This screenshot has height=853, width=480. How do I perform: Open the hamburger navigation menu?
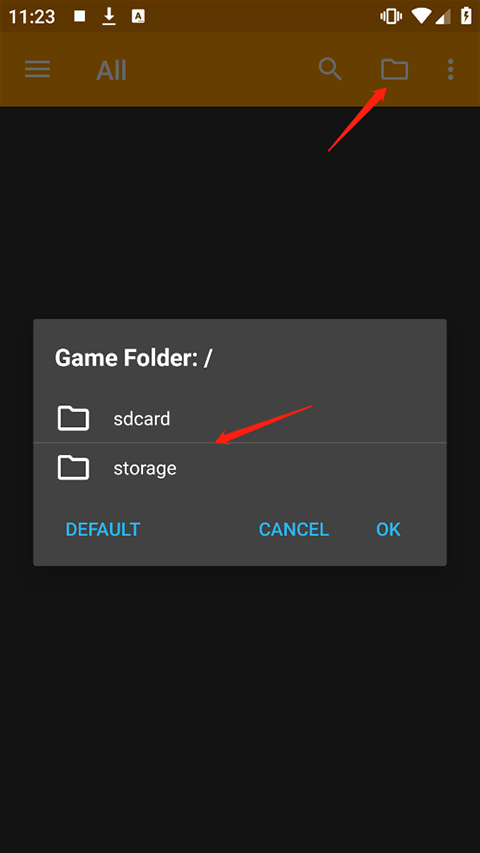click(38, 69)
